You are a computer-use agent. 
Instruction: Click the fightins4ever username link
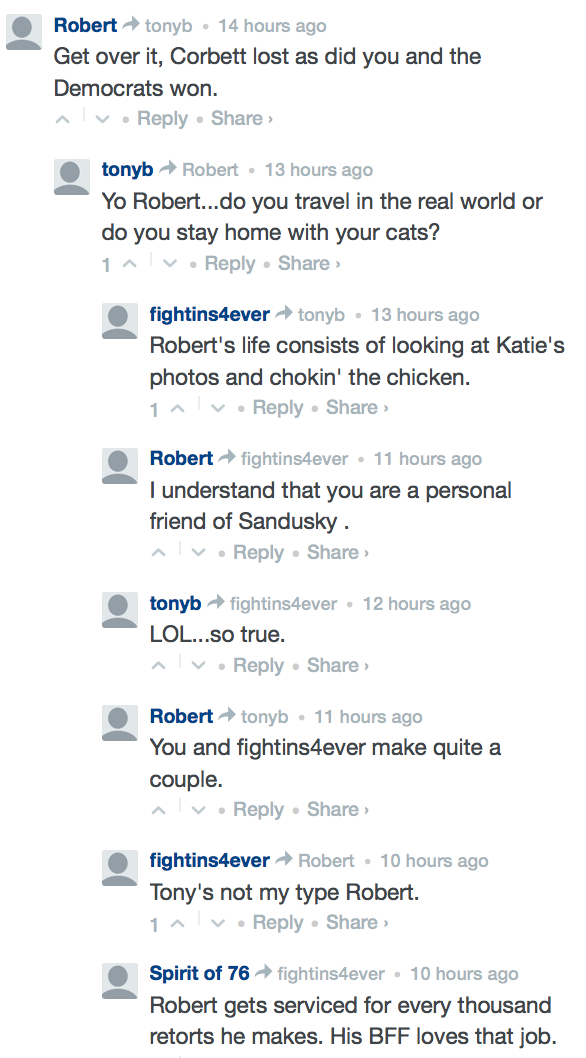[x=208, y=314]
